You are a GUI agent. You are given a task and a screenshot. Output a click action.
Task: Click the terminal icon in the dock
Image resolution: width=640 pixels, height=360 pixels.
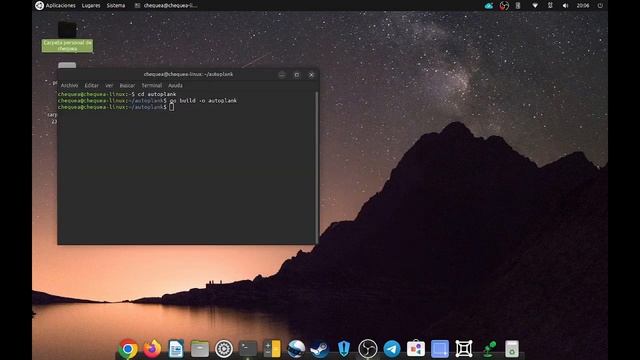pos(248,349)
